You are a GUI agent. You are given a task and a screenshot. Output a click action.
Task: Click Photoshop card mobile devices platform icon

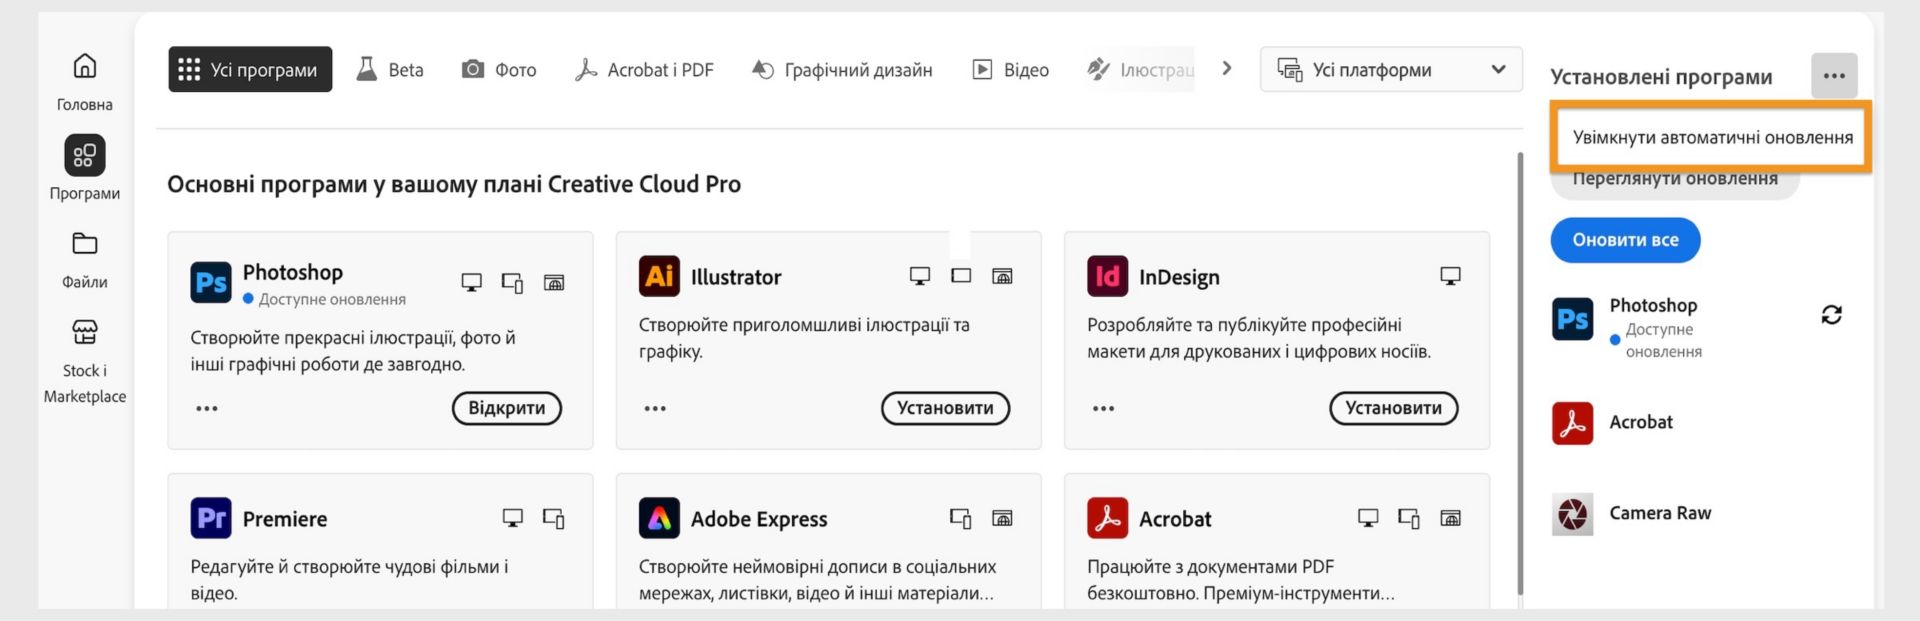[x=512, y=283]
